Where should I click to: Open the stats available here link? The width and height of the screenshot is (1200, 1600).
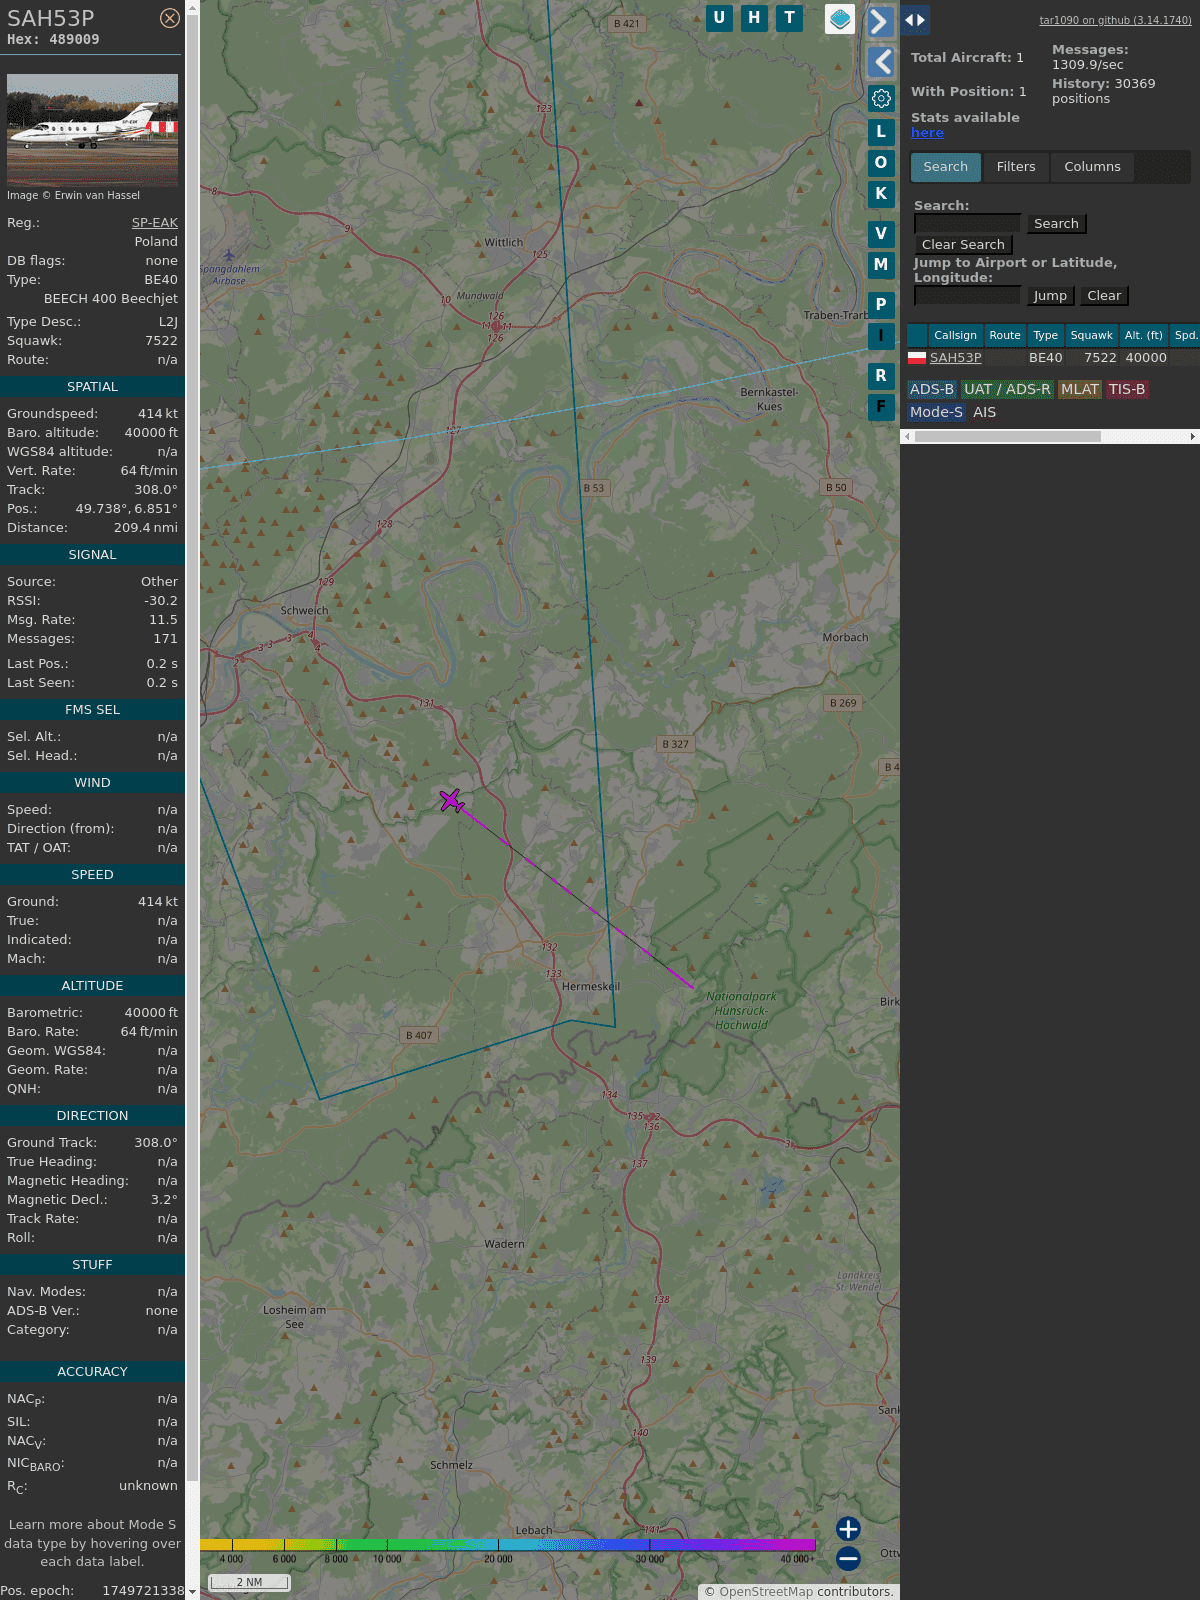(x=927, y=133)
